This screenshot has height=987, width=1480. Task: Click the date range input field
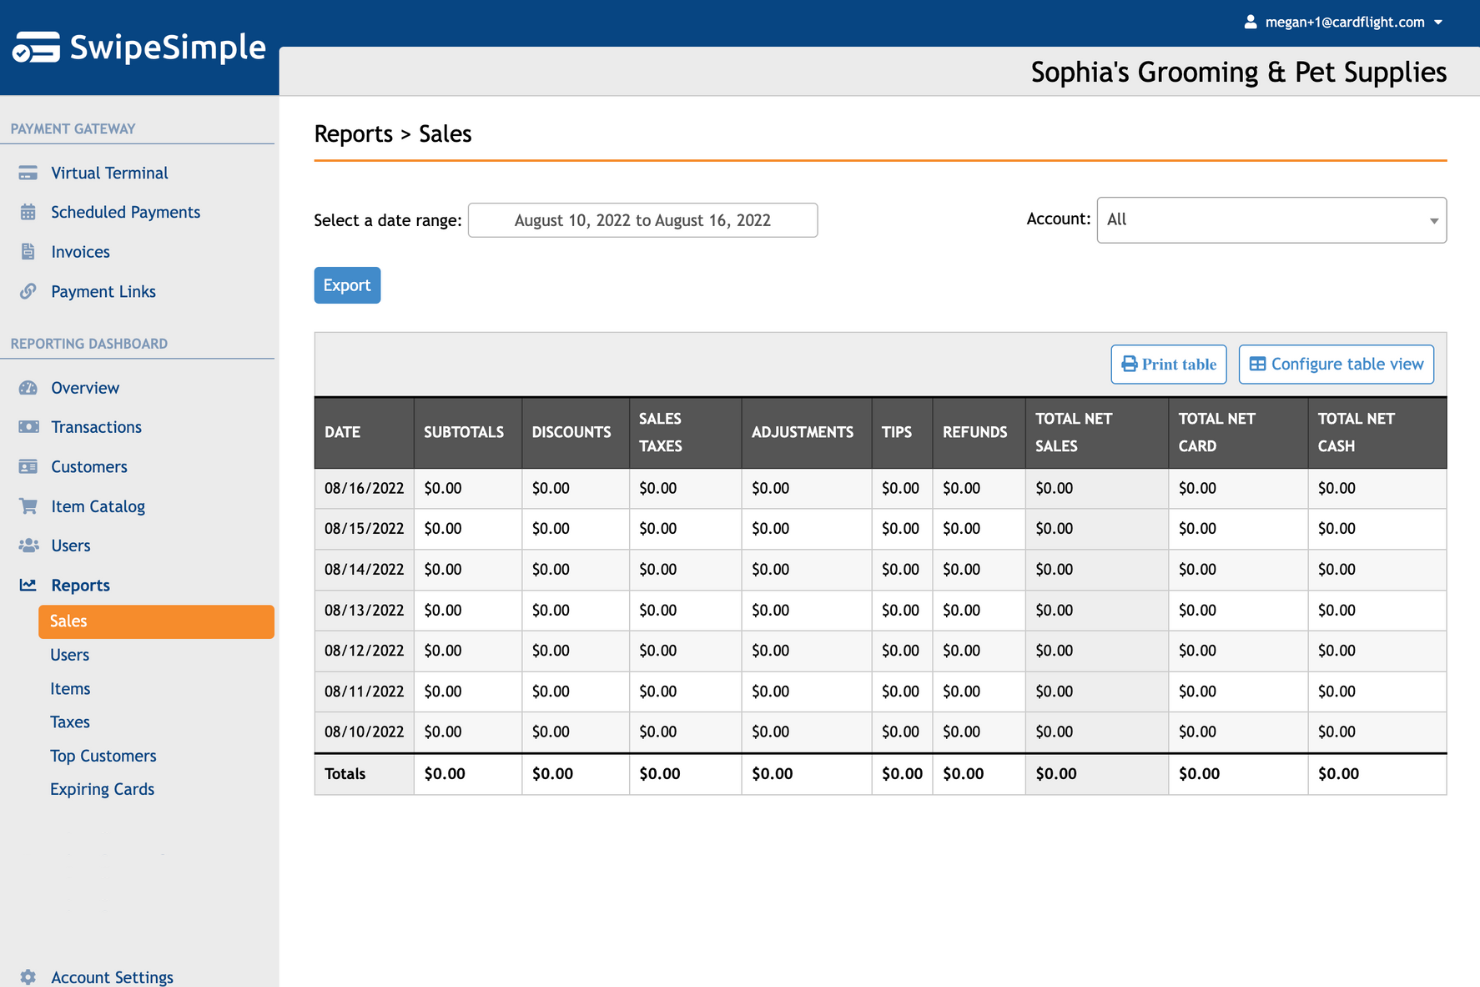[x=643, y=220]
